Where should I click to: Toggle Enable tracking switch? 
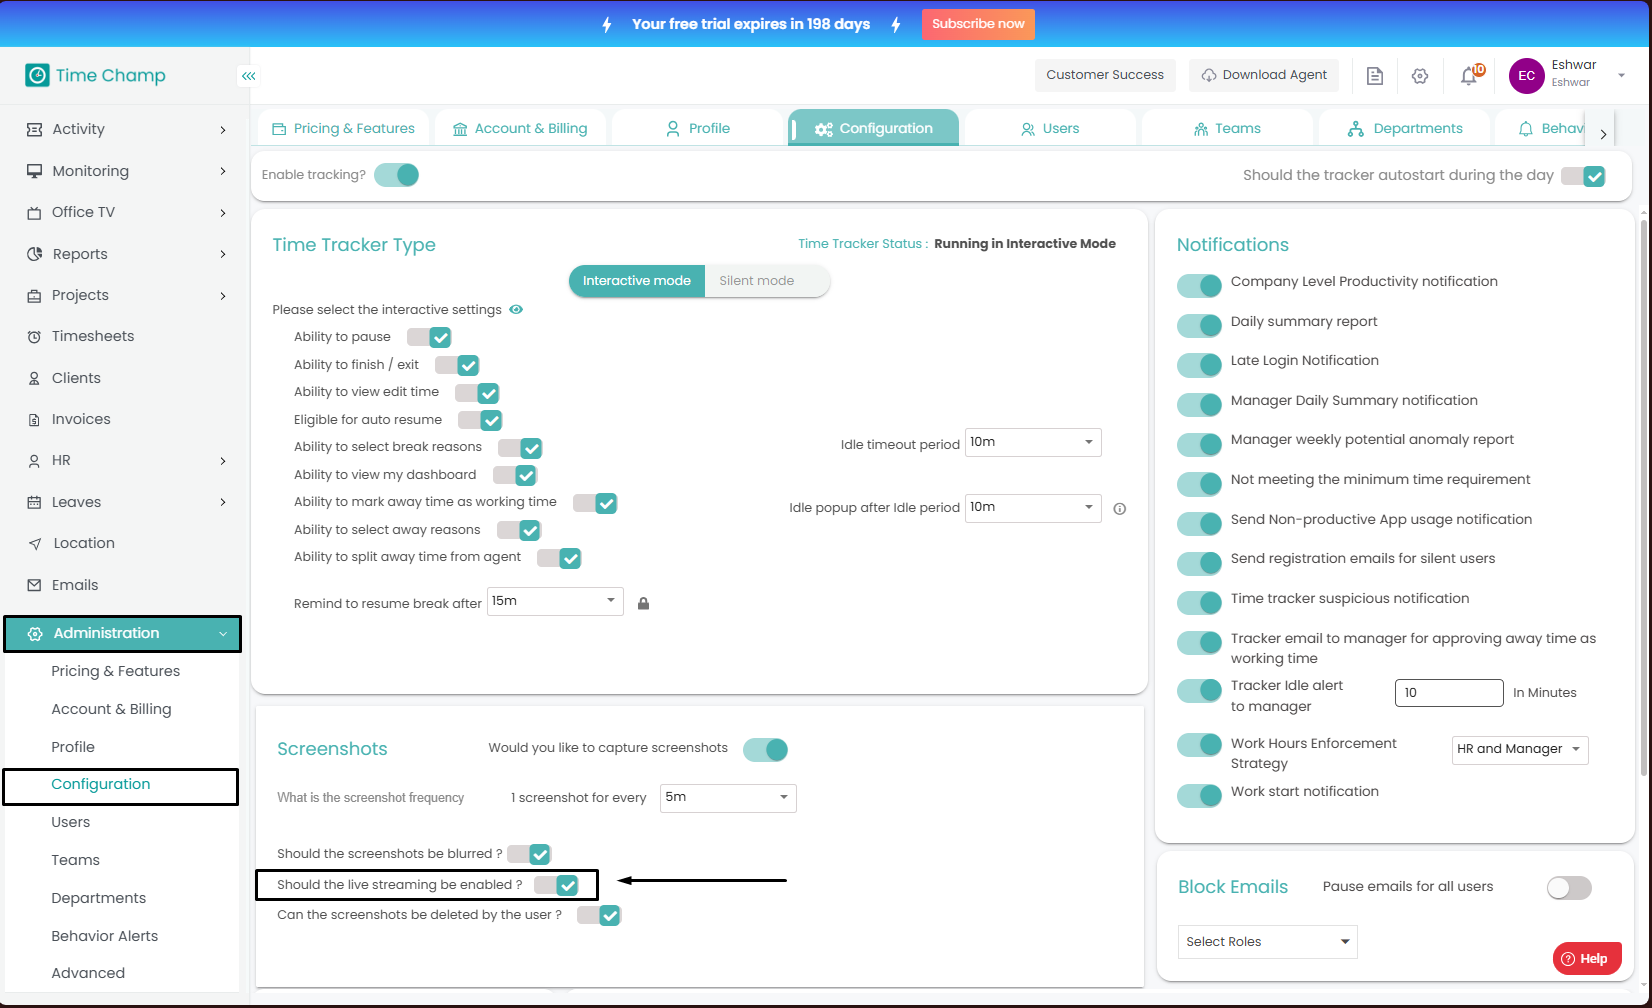[x=397, y=175]
